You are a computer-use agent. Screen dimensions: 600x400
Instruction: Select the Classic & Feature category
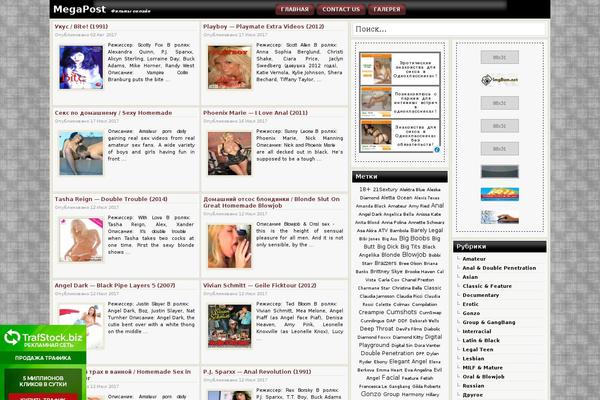[487, 286]
